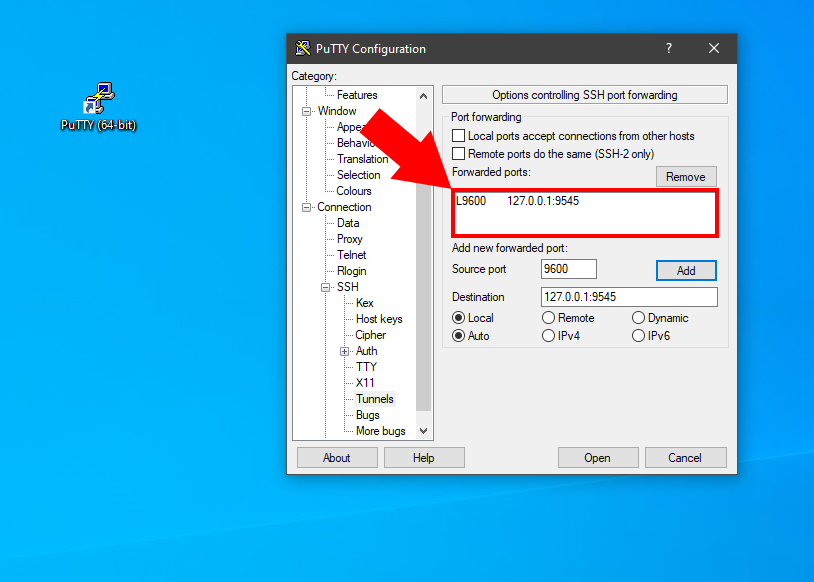
Task: Click the title bar question mark help button
Action: click(669, 48)
